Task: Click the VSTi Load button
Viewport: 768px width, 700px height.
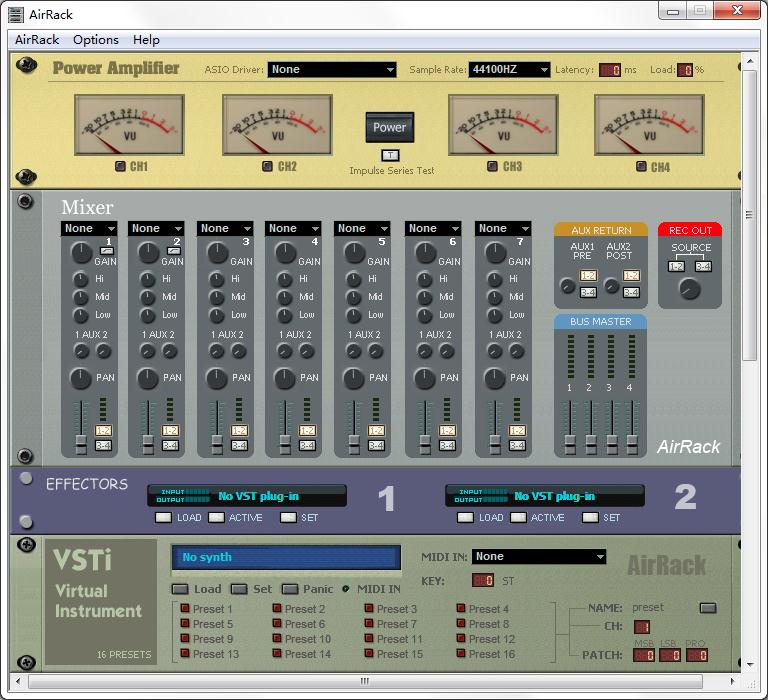Action: [x=181, y=589]
